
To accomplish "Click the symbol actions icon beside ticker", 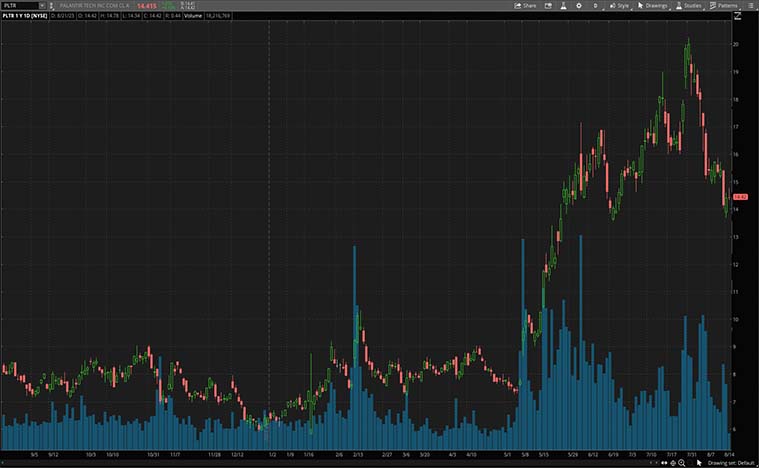I will pos(51,6).
